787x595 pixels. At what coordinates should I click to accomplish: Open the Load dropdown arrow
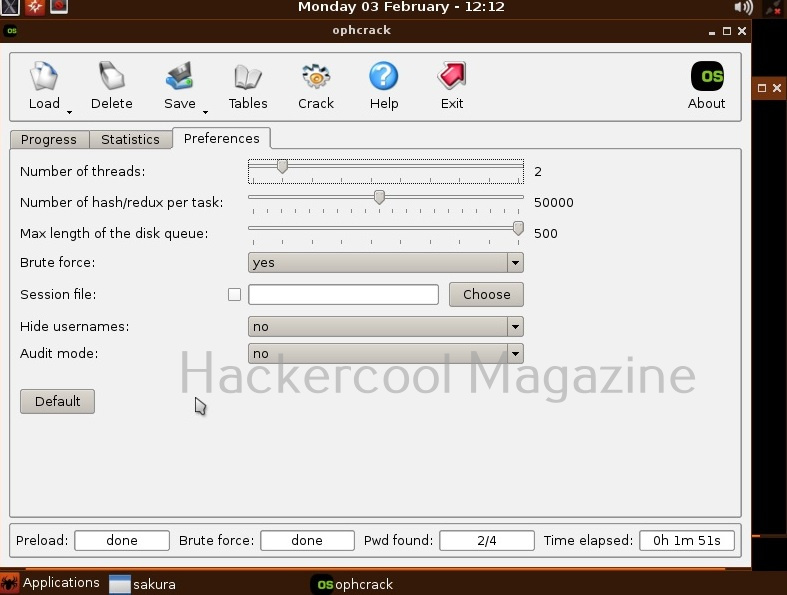(69, 112)
